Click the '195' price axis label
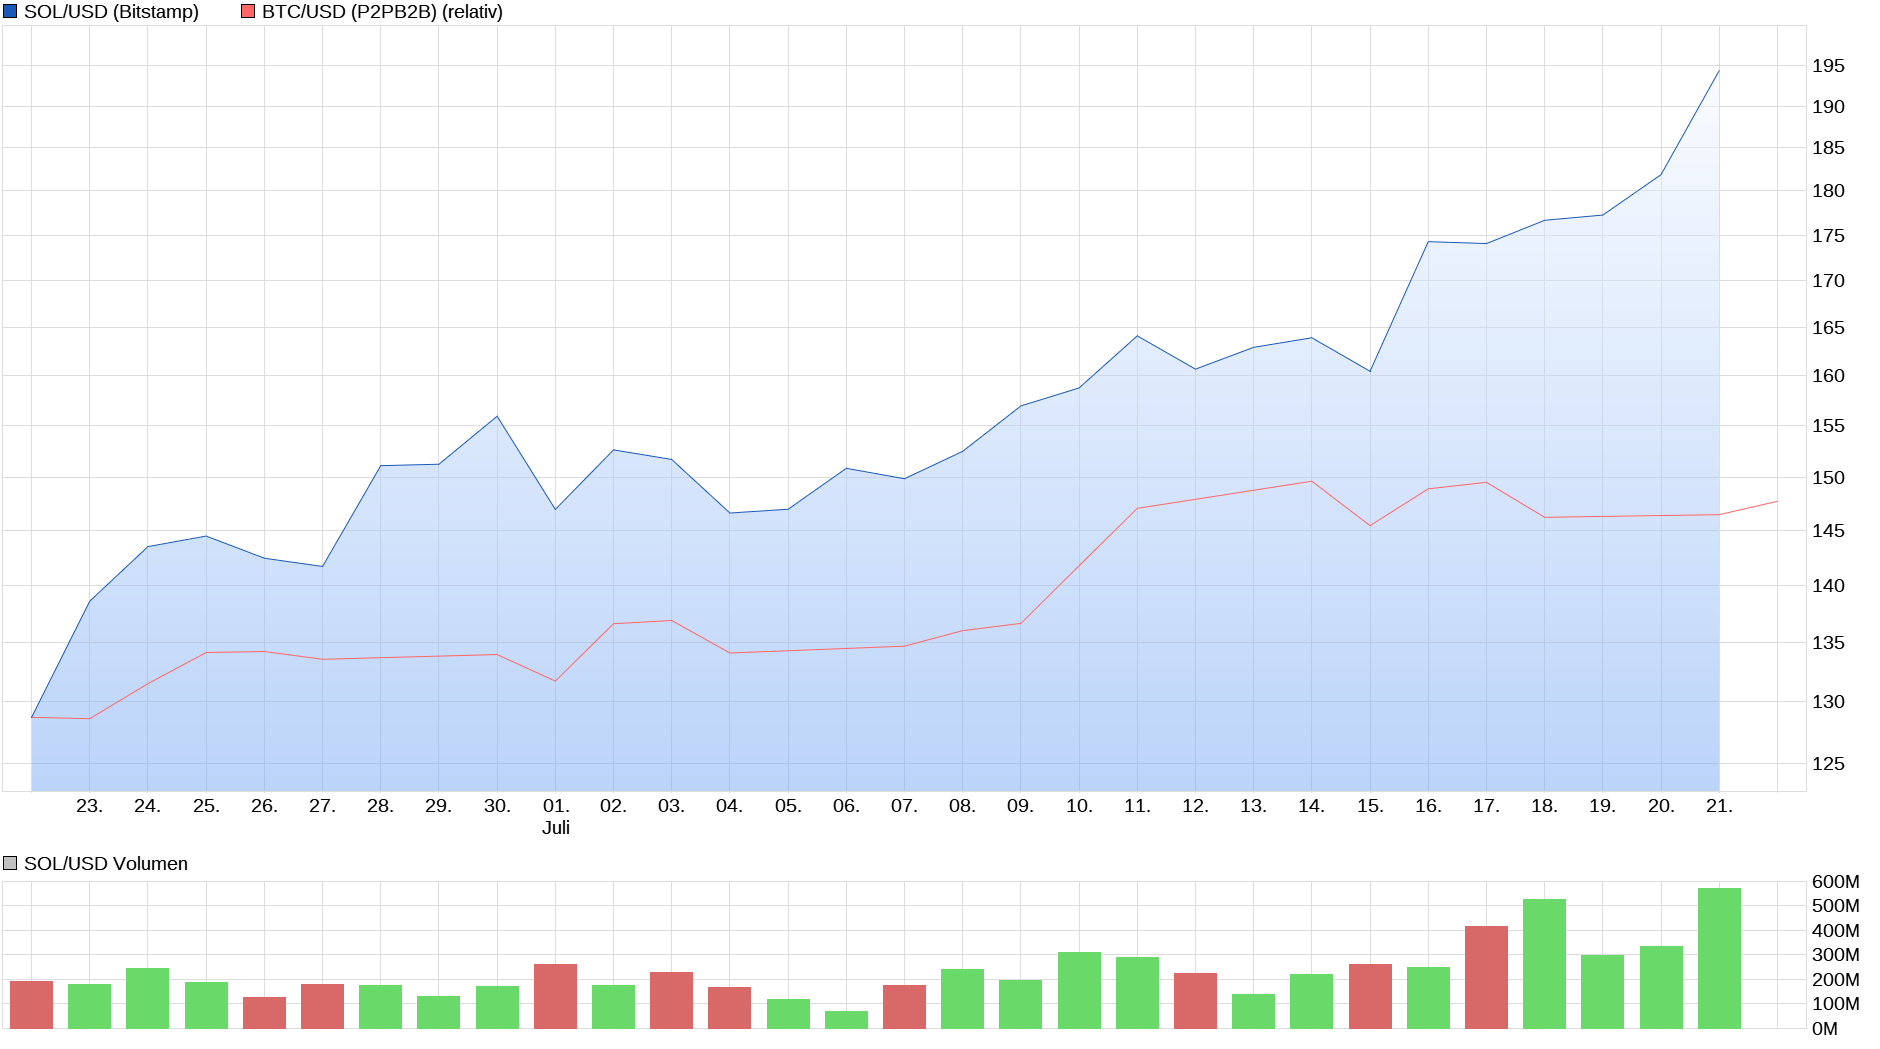The image size is (1880, 1049). click(1828, 66)
